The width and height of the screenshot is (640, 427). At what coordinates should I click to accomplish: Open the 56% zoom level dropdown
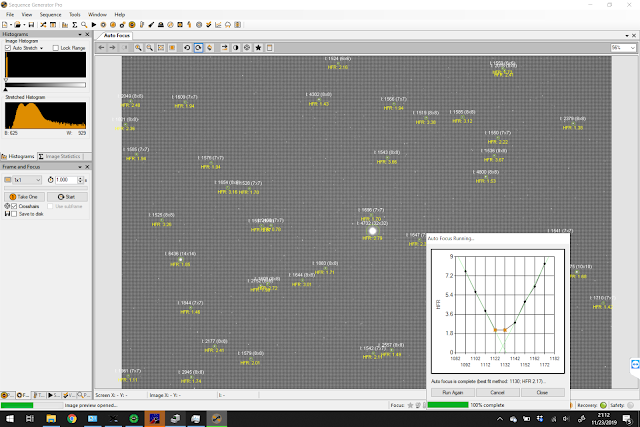[x=624, y=48]
